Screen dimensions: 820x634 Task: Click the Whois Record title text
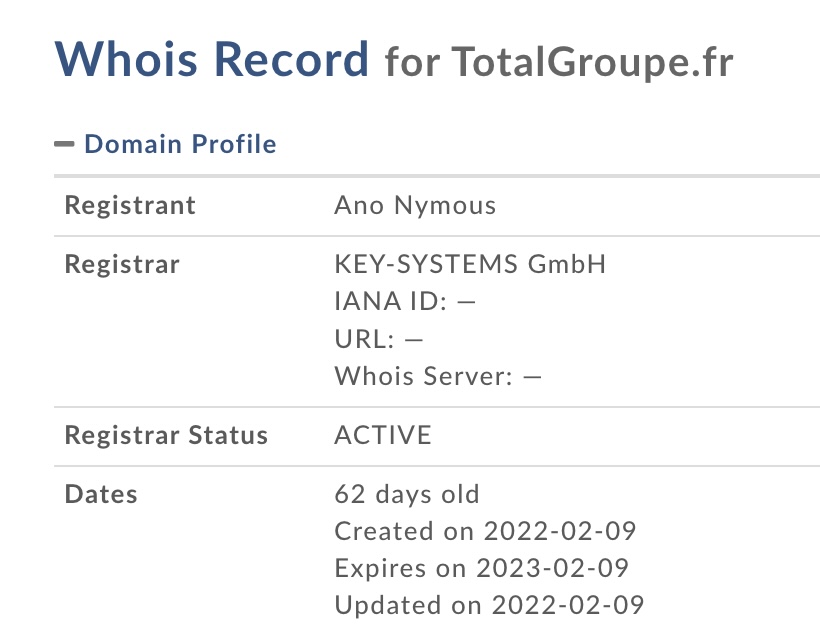[x=212, y=59]
